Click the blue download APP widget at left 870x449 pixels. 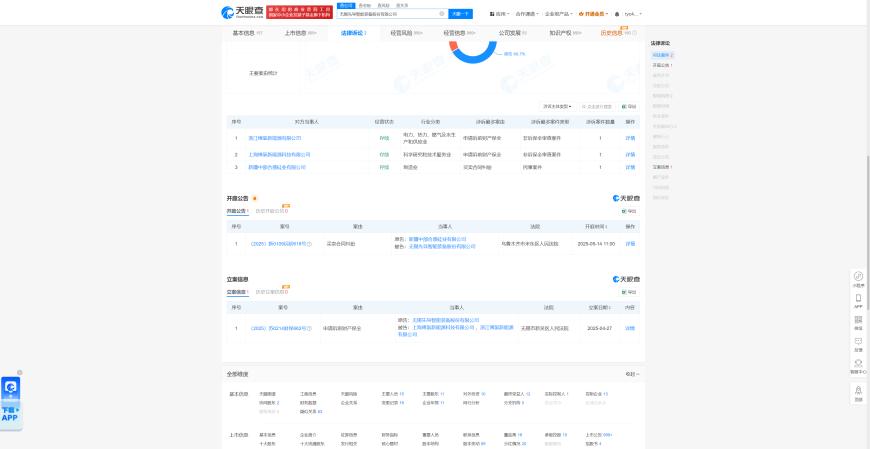pyautogui.click(x=10, y=399)
